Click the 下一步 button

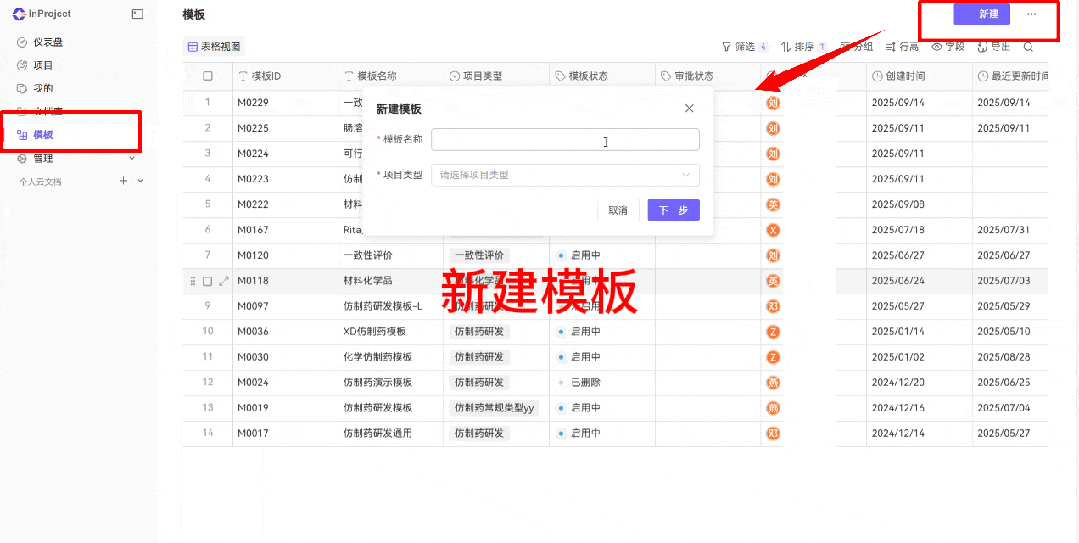[673, 211]
